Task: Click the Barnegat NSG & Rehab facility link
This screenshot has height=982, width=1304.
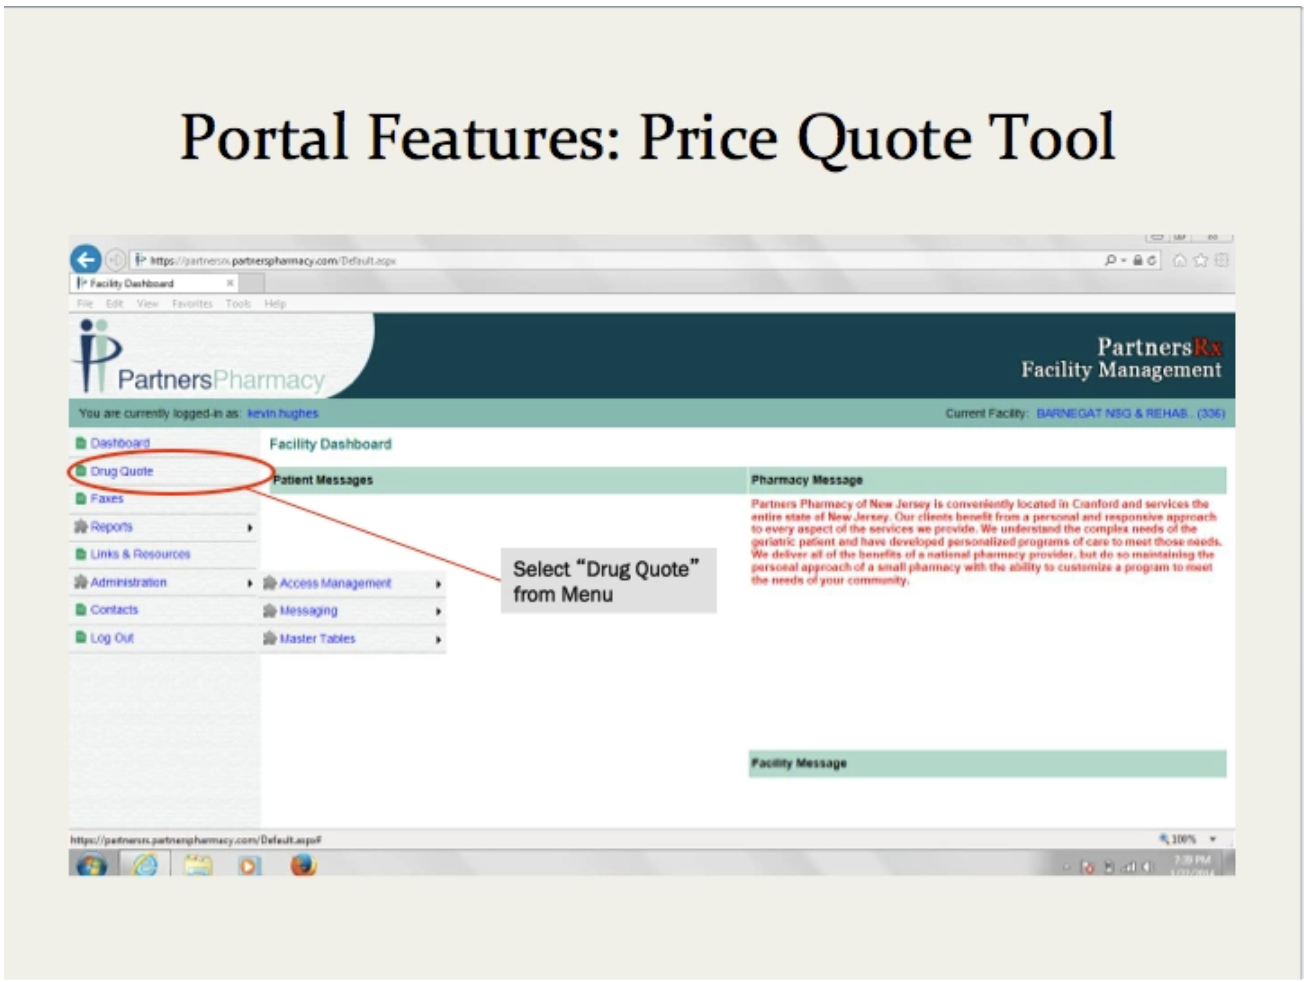Action: tap(1129, 413)
